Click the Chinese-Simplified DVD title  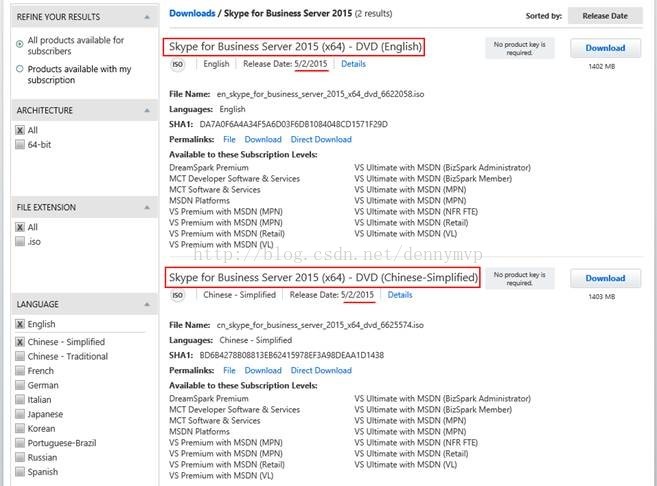pos(323,277)
